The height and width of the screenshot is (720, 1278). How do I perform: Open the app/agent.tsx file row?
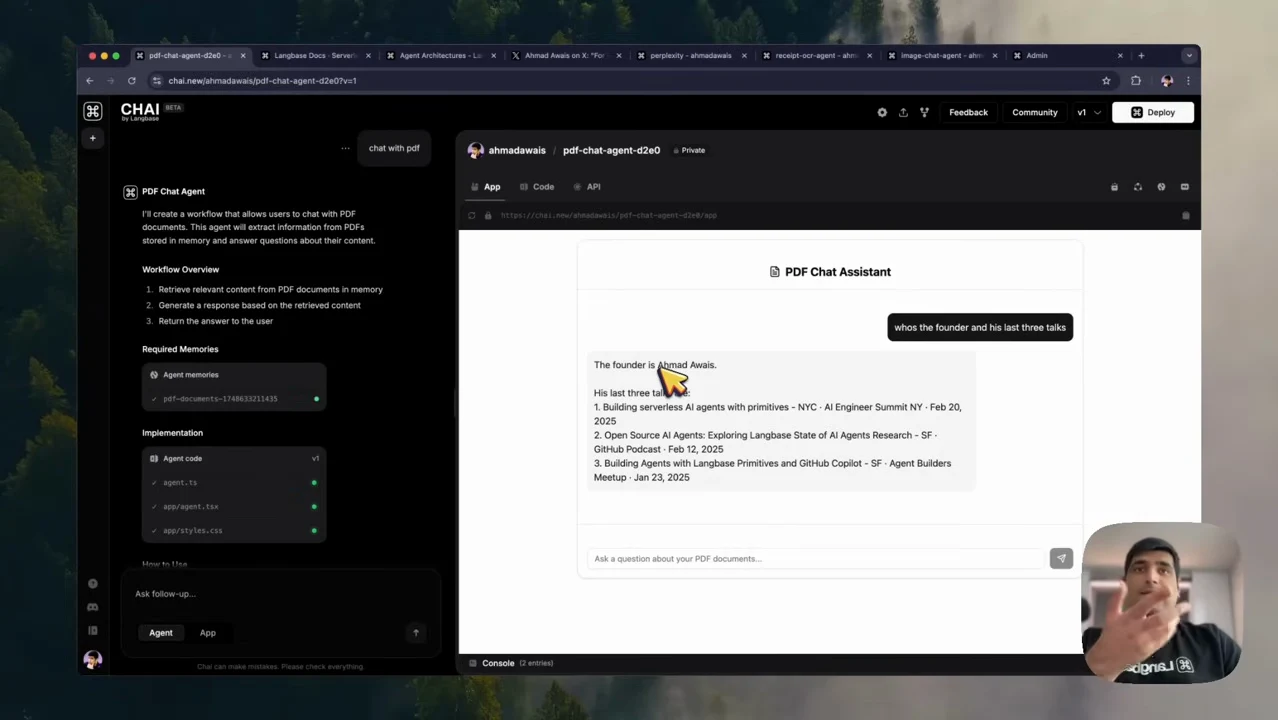click(x=233, y=507)
